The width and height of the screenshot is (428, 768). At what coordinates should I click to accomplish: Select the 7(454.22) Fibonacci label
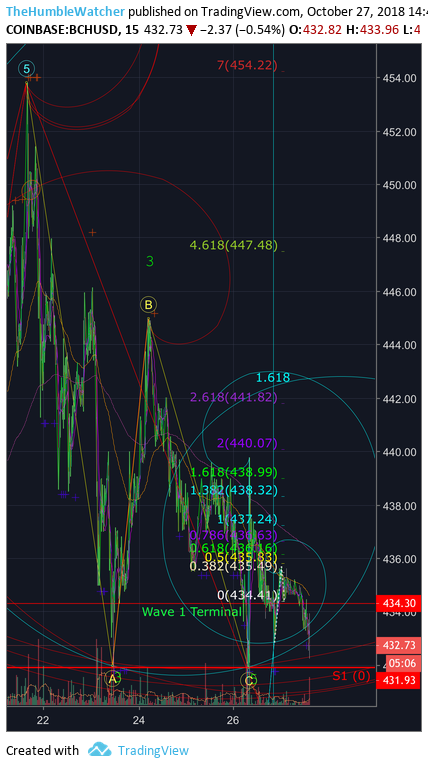(247, 65)
